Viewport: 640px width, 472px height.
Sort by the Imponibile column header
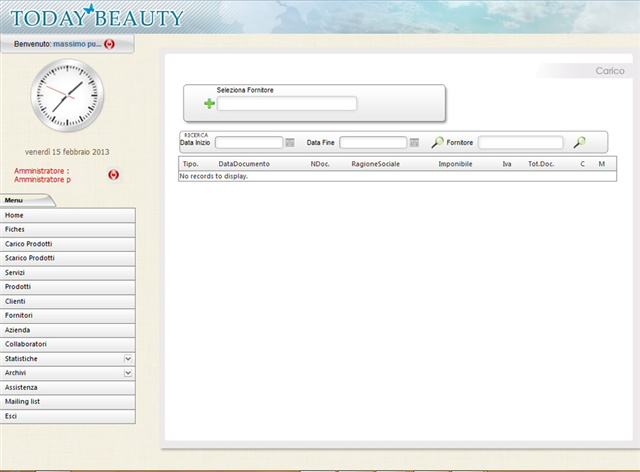pyautogui.click(x=455, y=164)
